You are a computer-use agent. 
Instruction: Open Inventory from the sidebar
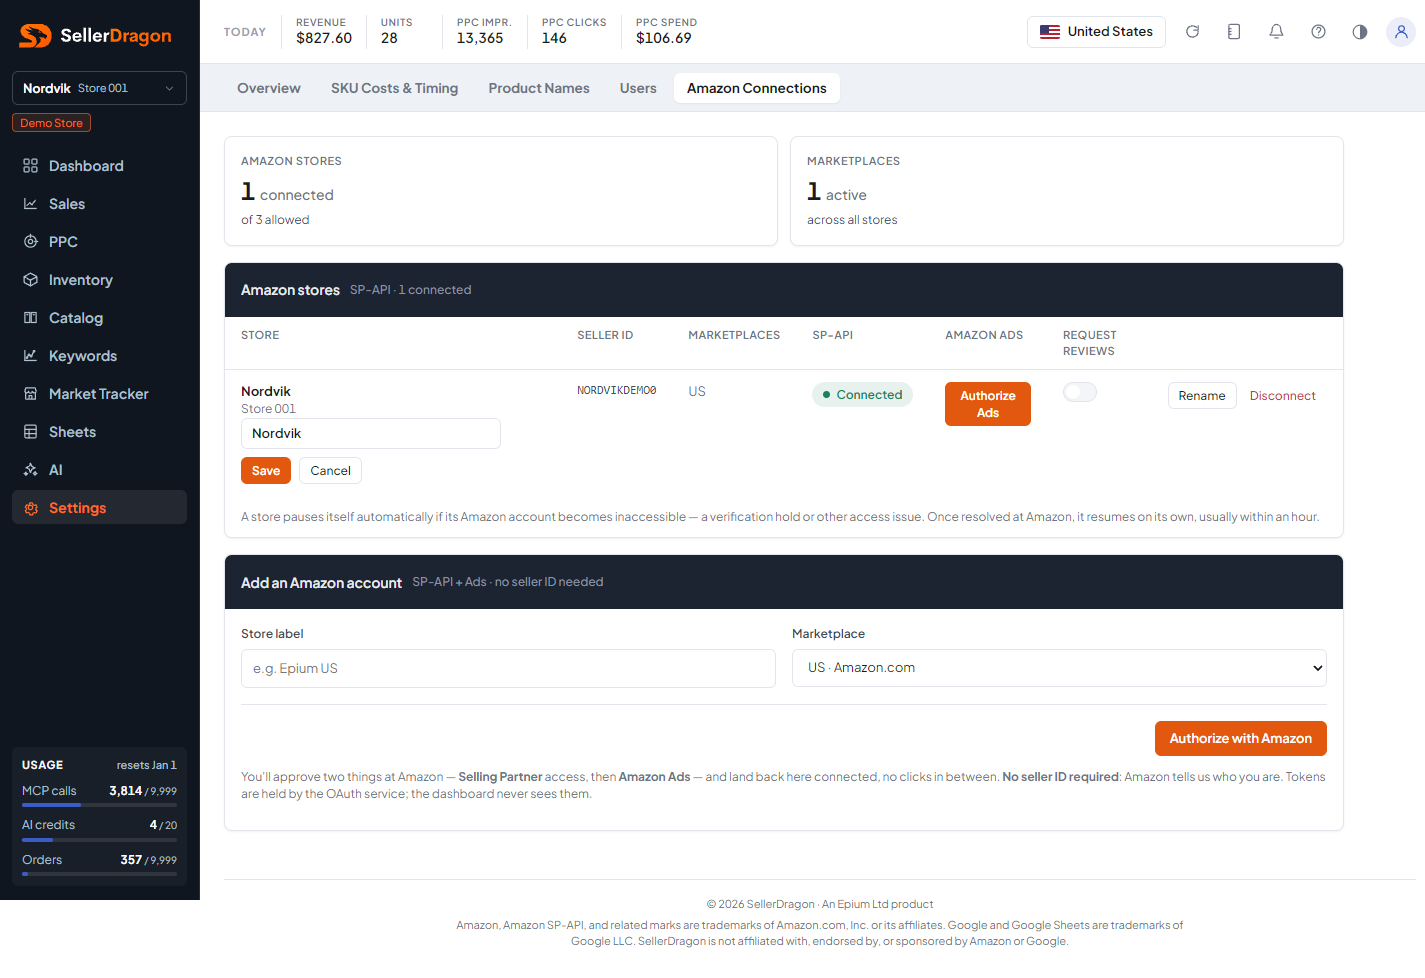(99, 280)
